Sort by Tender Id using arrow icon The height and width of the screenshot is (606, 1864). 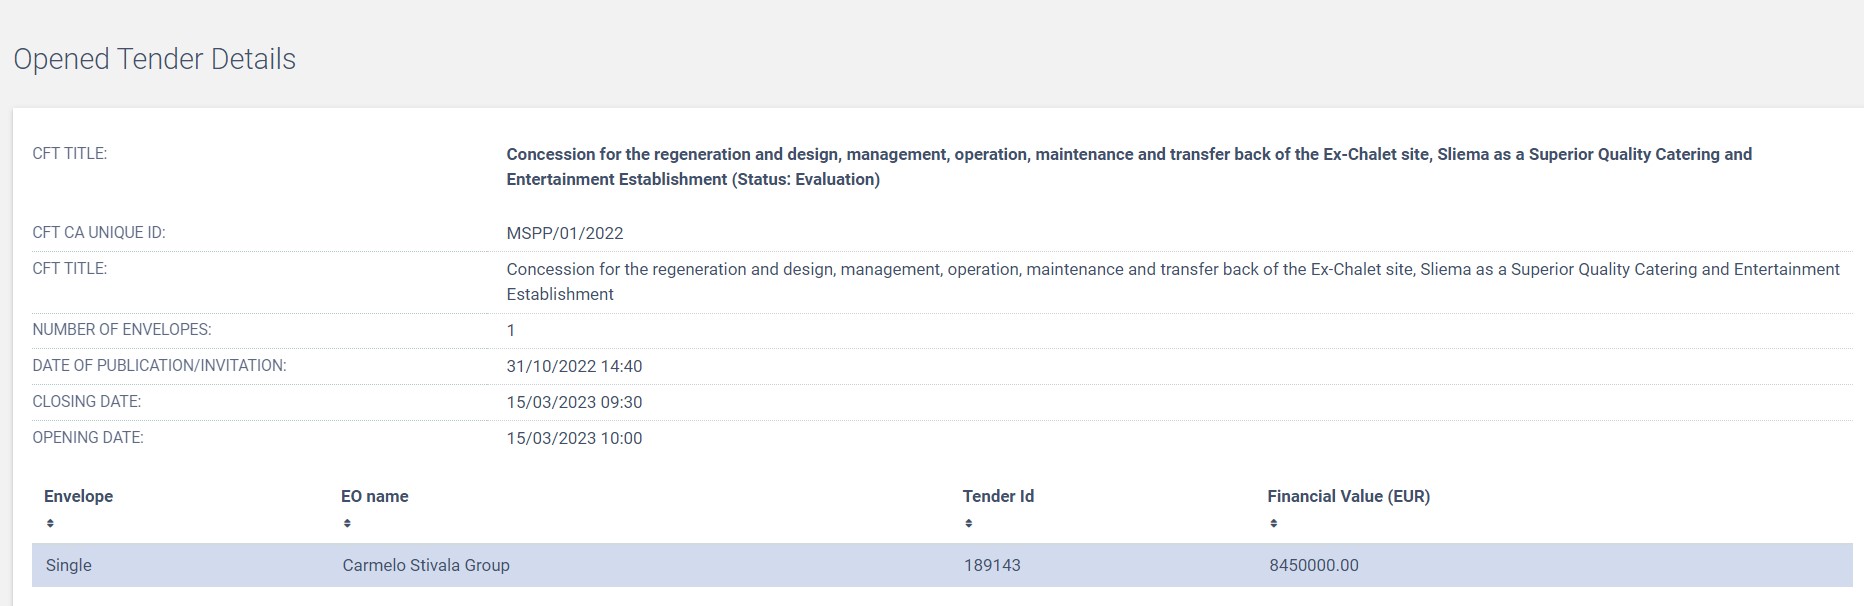click(x=969, y=523)
